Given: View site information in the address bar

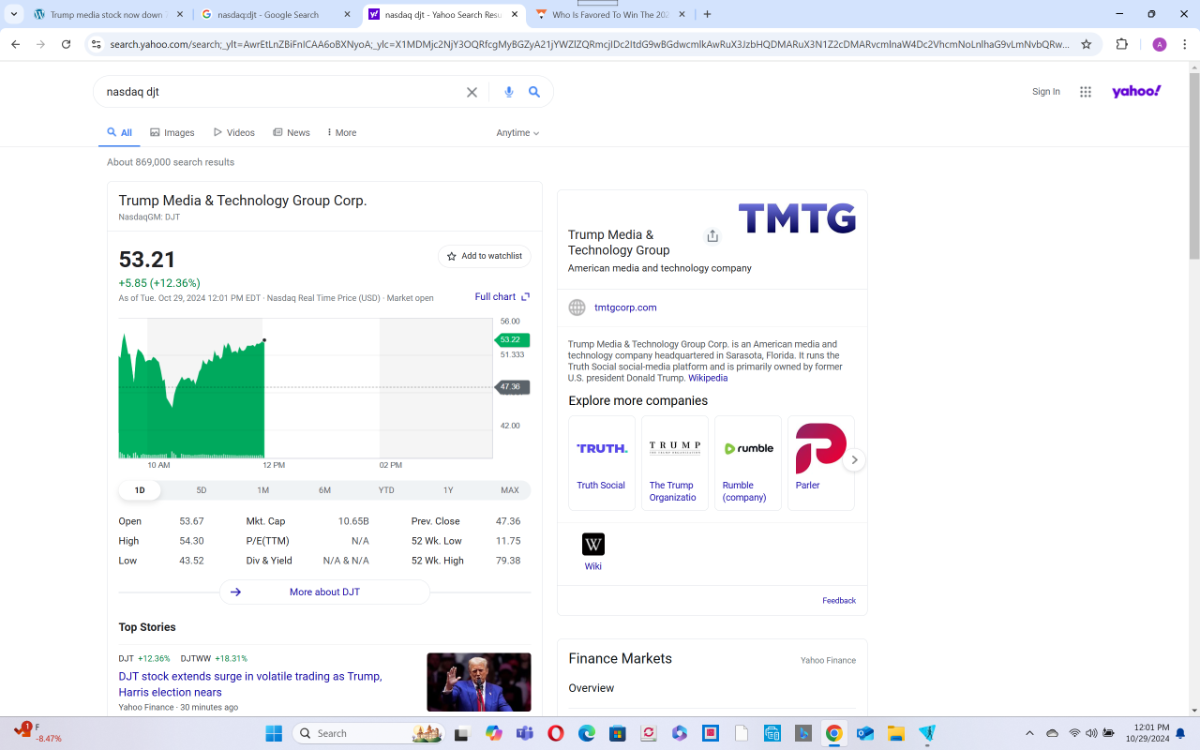Looking at the screenshot, I should pos(96,44).
